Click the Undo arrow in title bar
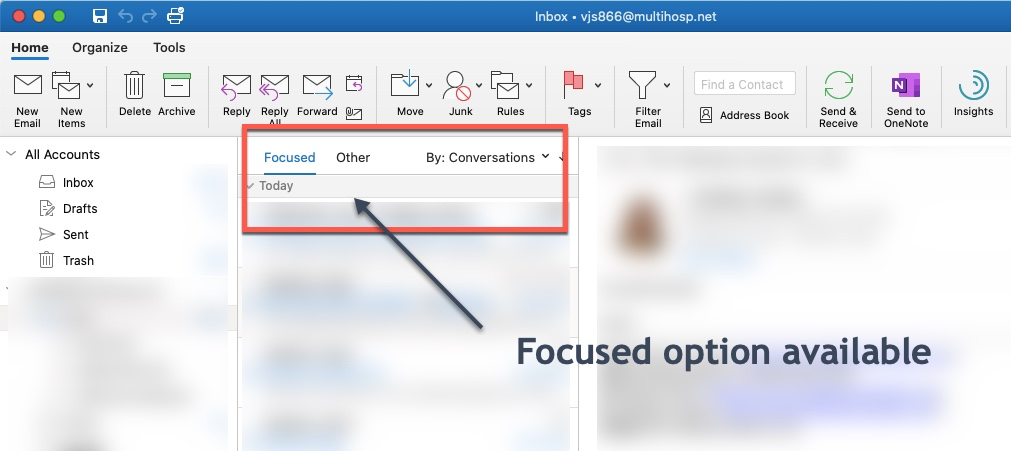 (126, 16)
